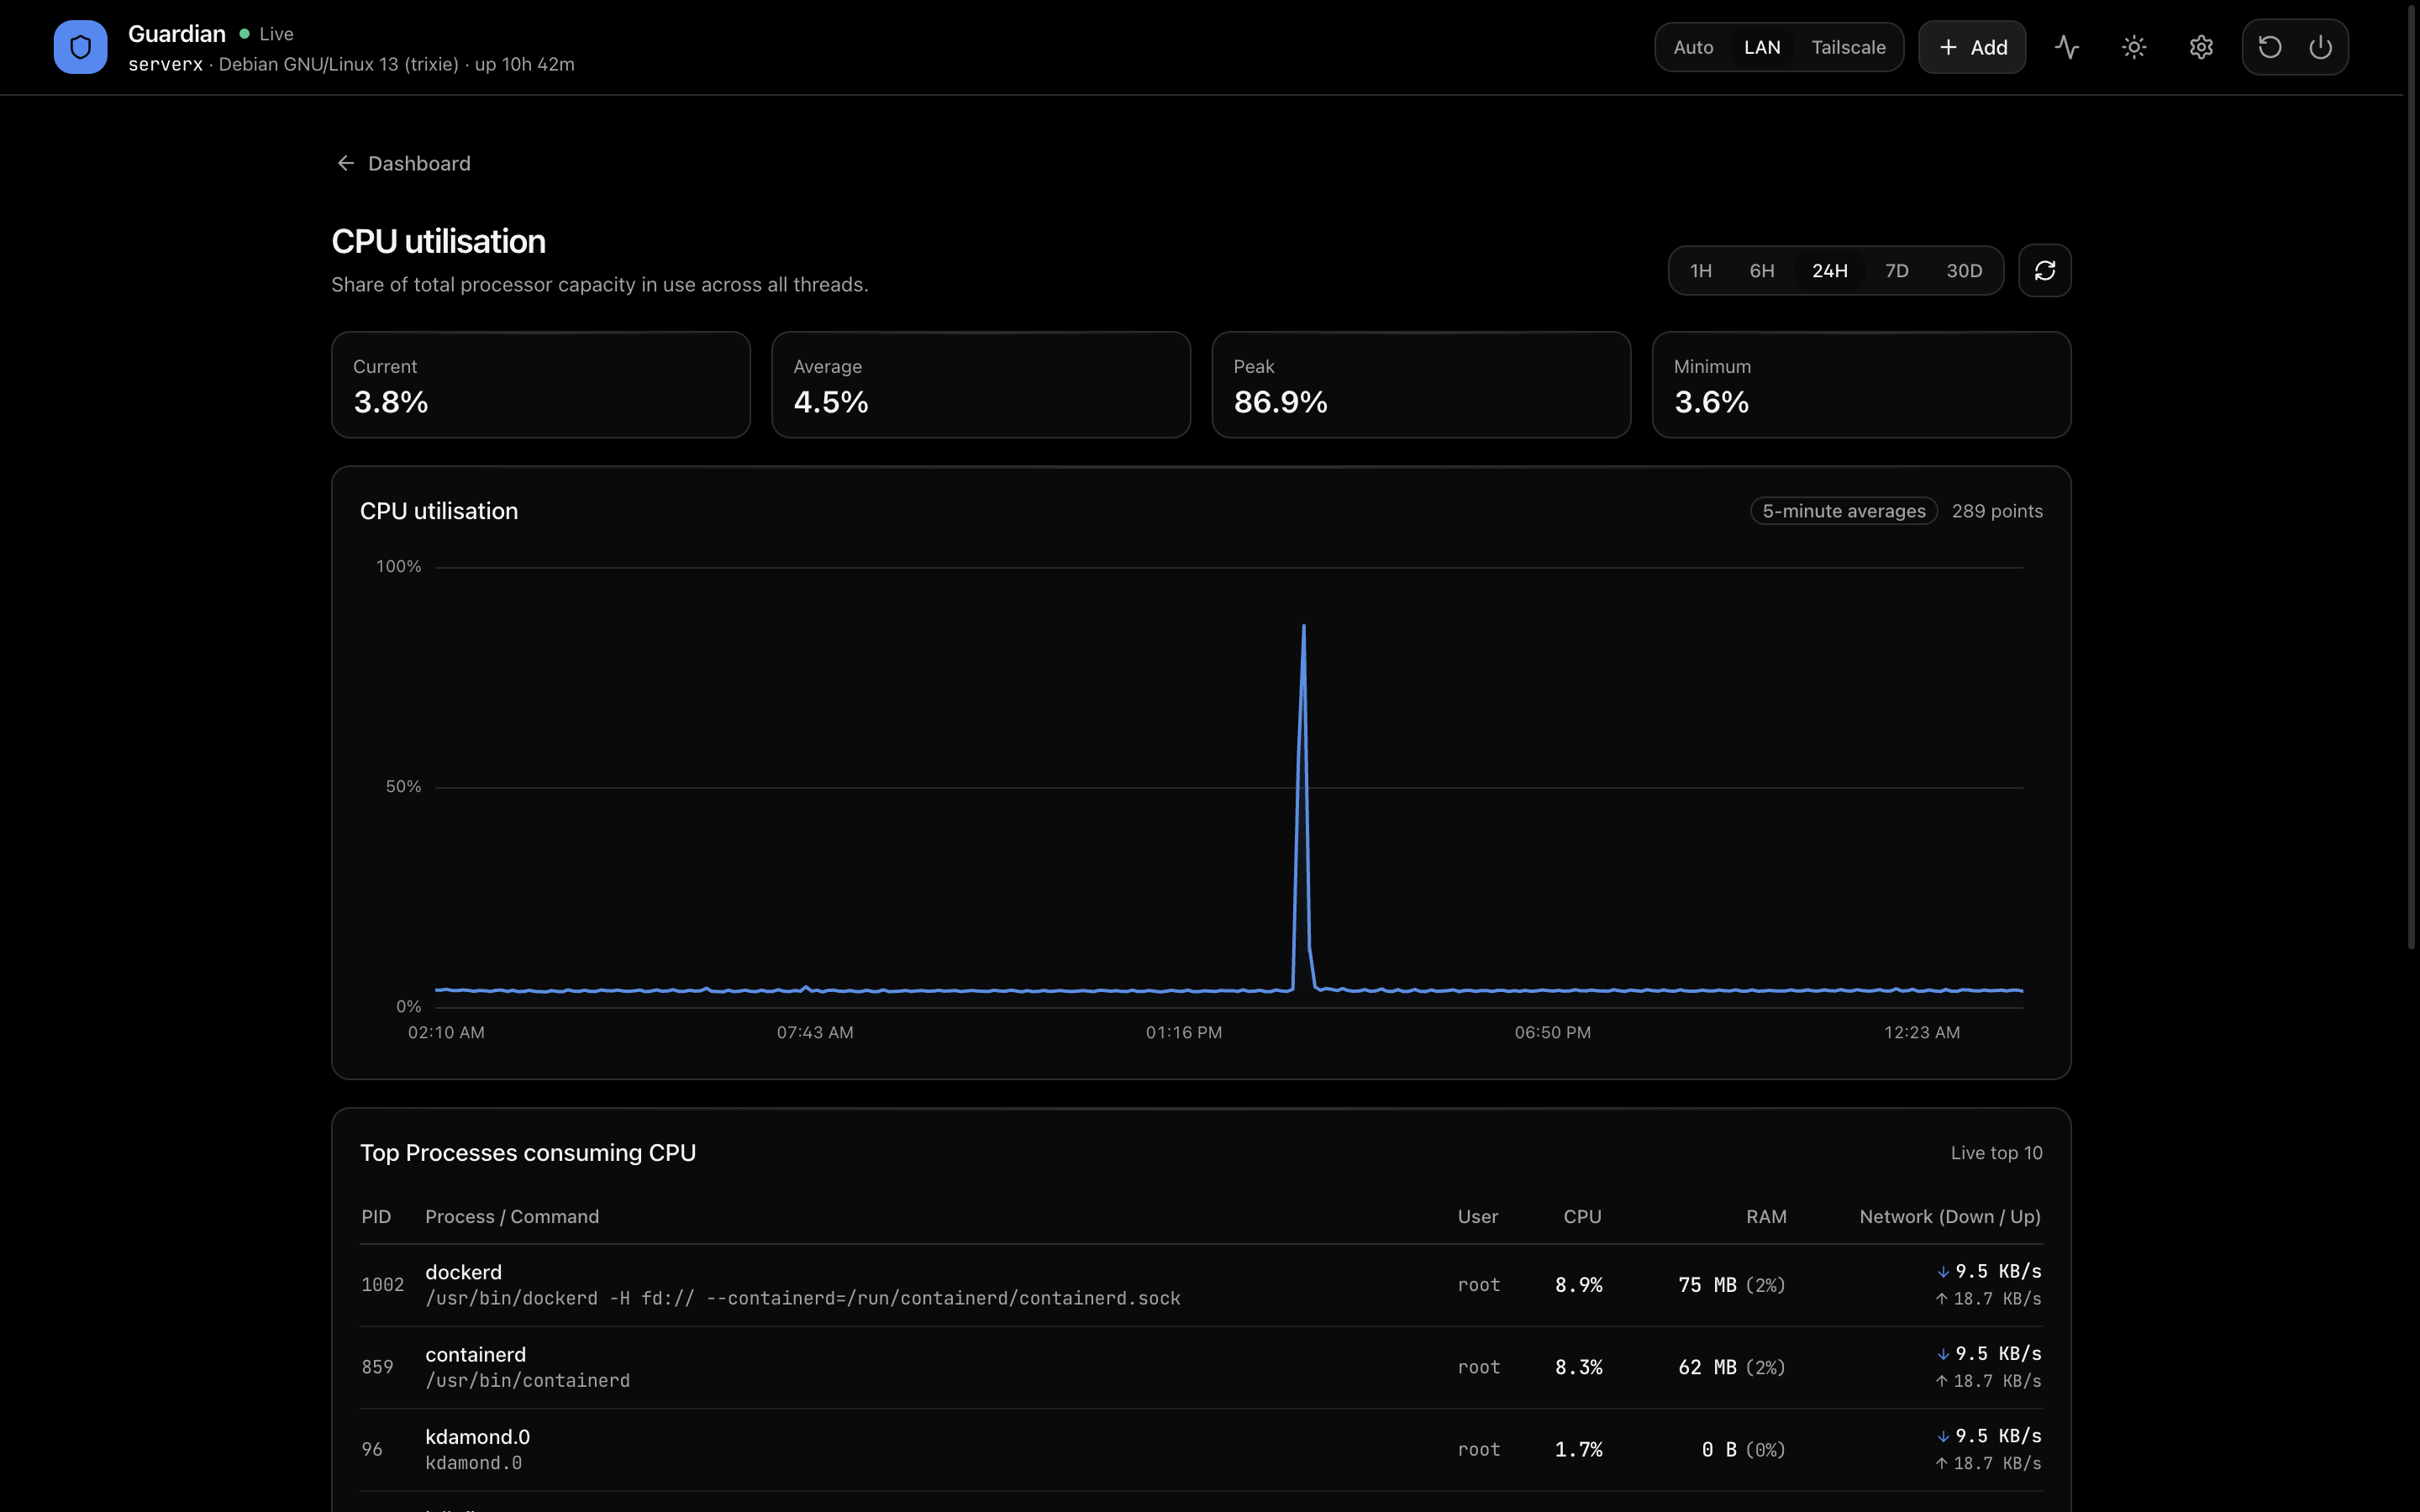Click the serverx hostname text
Image resolution: width=2420 pixels, height=1512 pixels.
point(165,64)
